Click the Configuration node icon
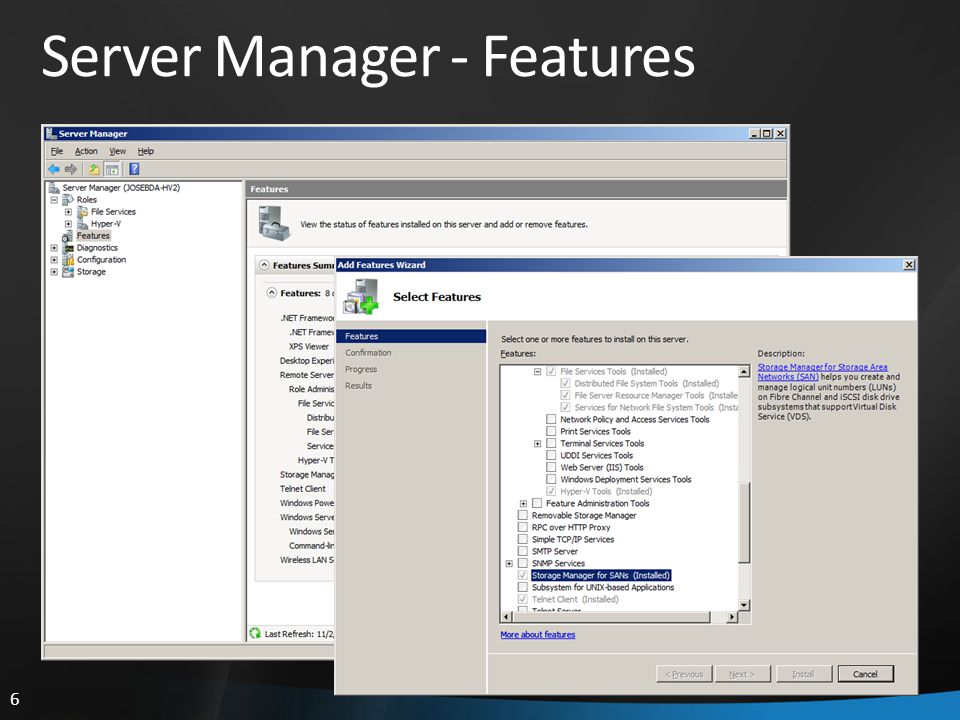Screen dimensions: 960x720 click(x=69, y=260)
